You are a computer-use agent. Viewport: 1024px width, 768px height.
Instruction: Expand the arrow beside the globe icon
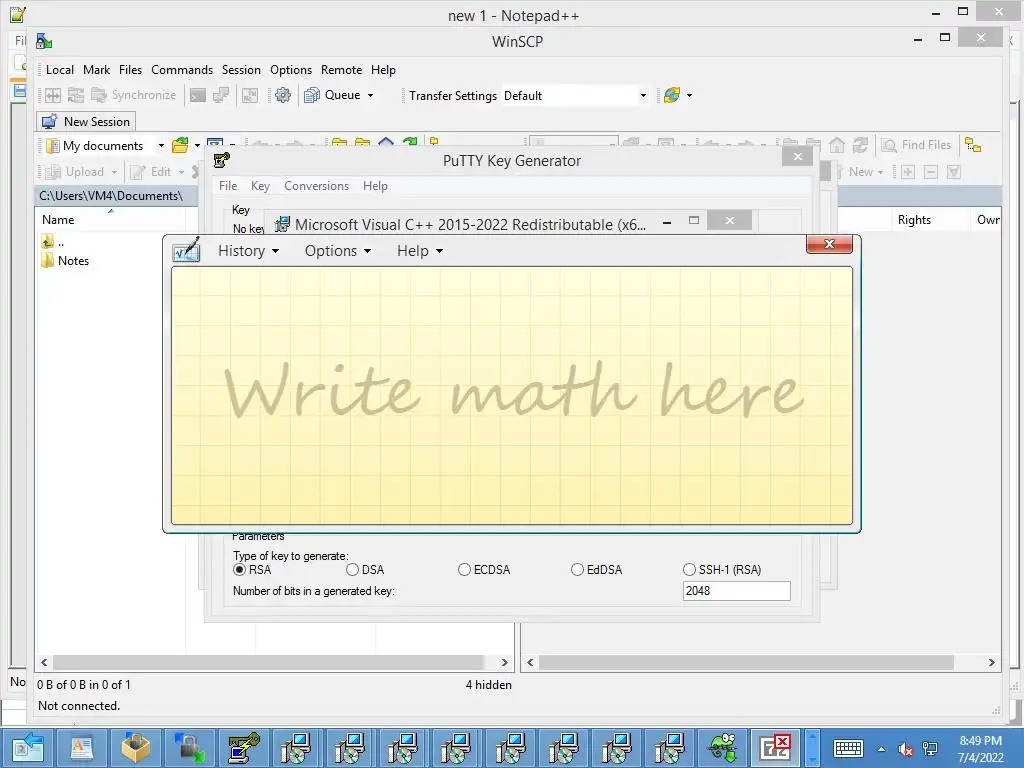[x=689, y=95]
